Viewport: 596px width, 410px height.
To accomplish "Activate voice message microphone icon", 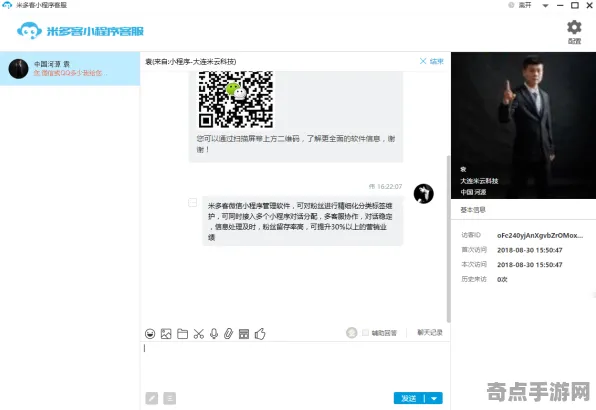I will 214,334.
